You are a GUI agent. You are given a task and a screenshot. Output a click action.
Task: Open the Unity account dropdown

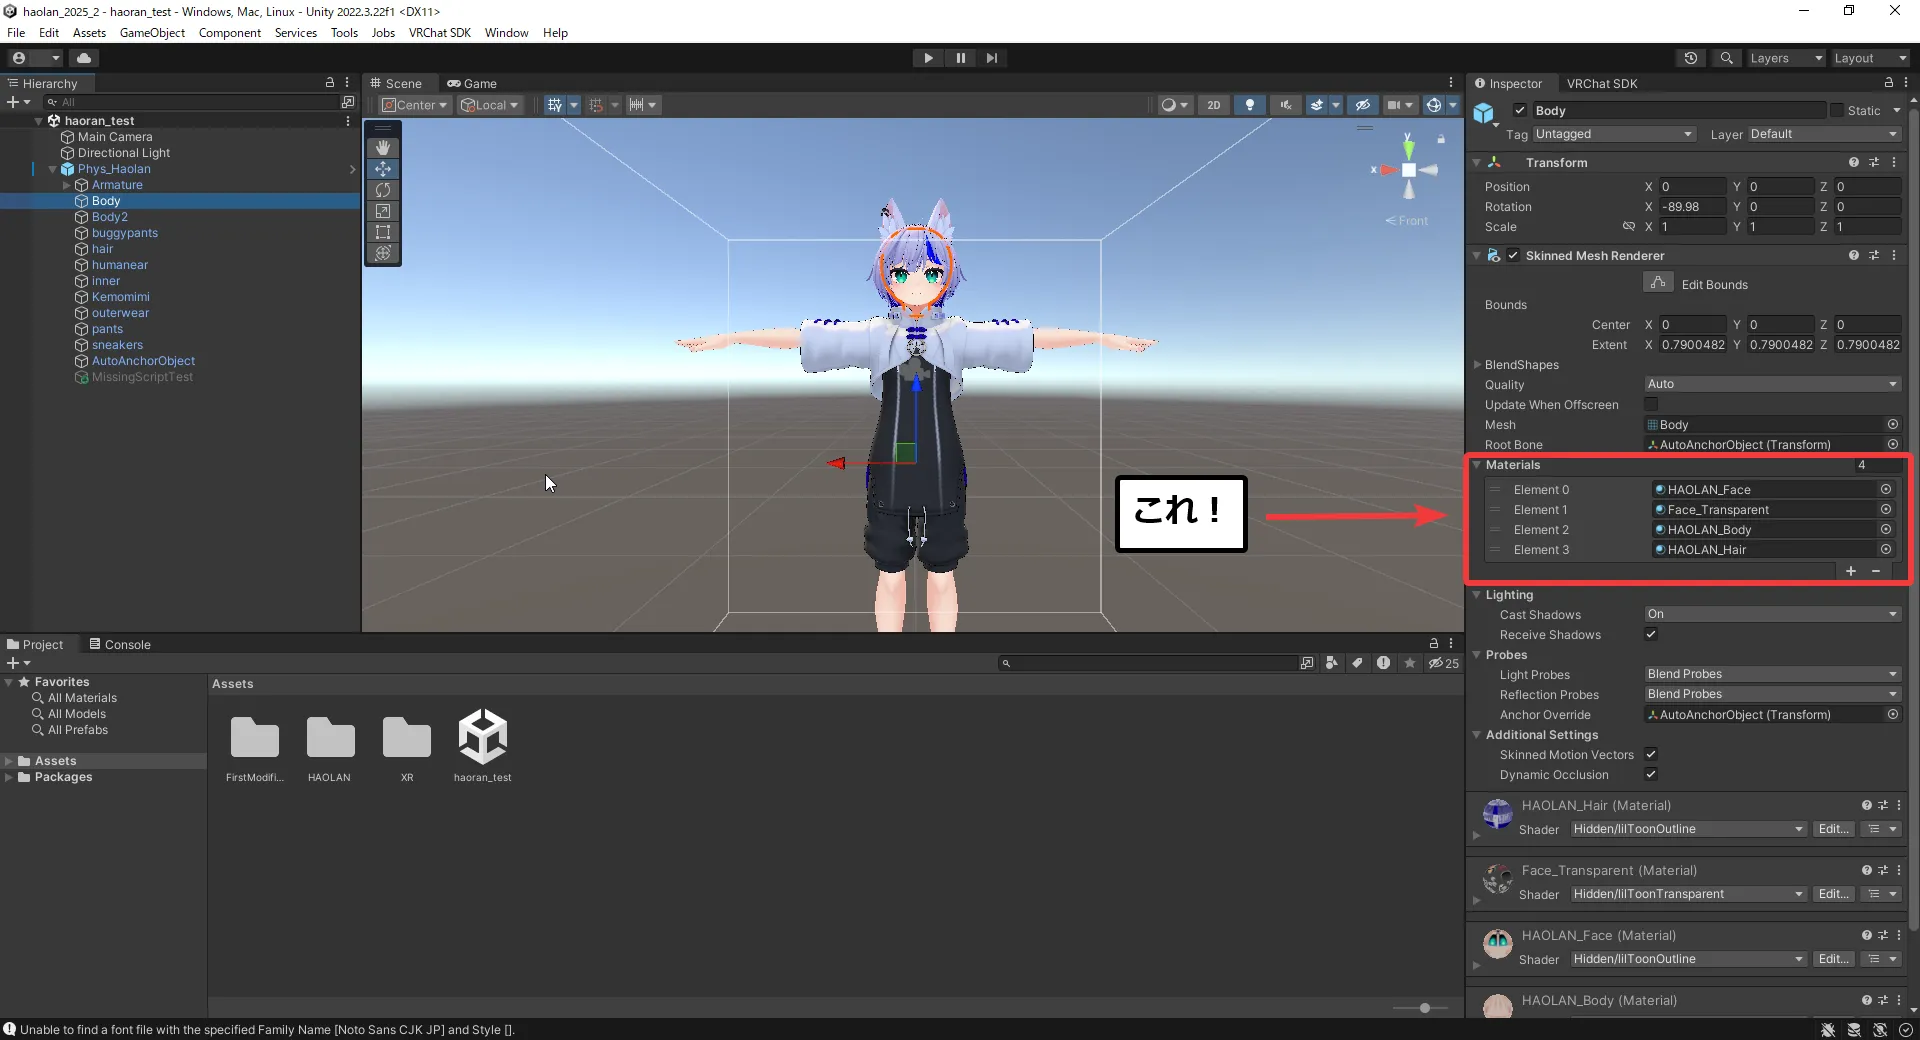click(35, 58)
